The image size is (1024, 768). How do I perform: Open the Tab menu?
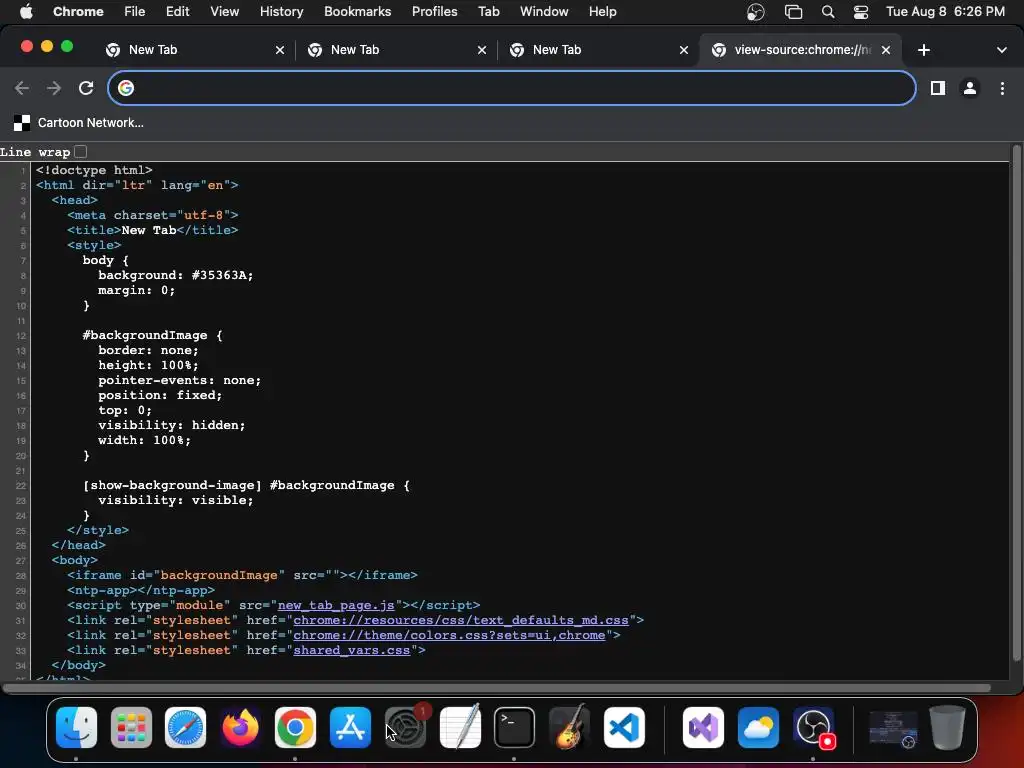click(488, 12)
